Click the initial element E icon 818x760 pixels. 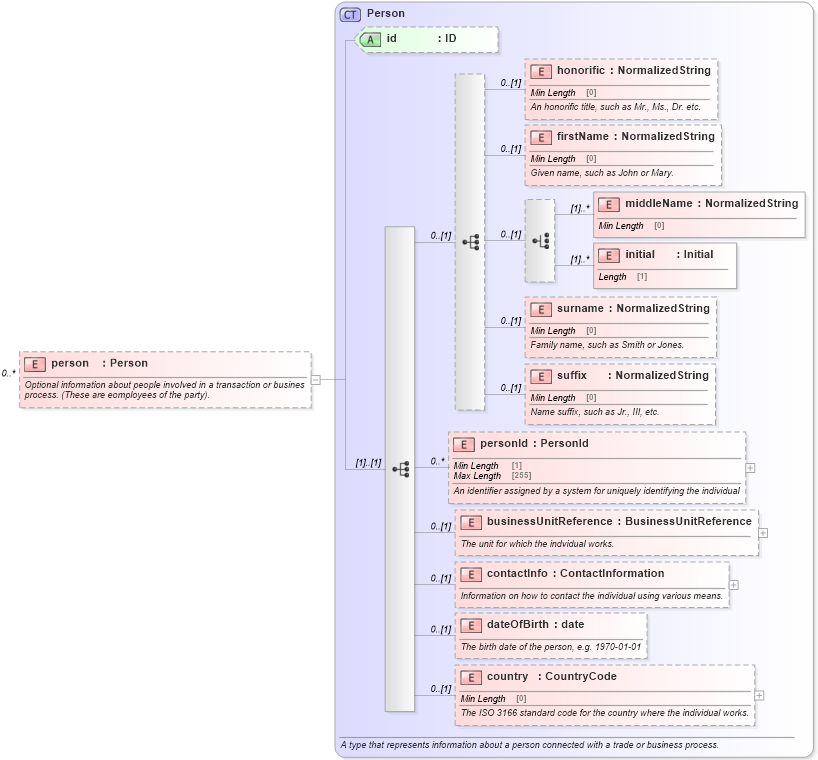pyautogui.click(x=607, y=255)
